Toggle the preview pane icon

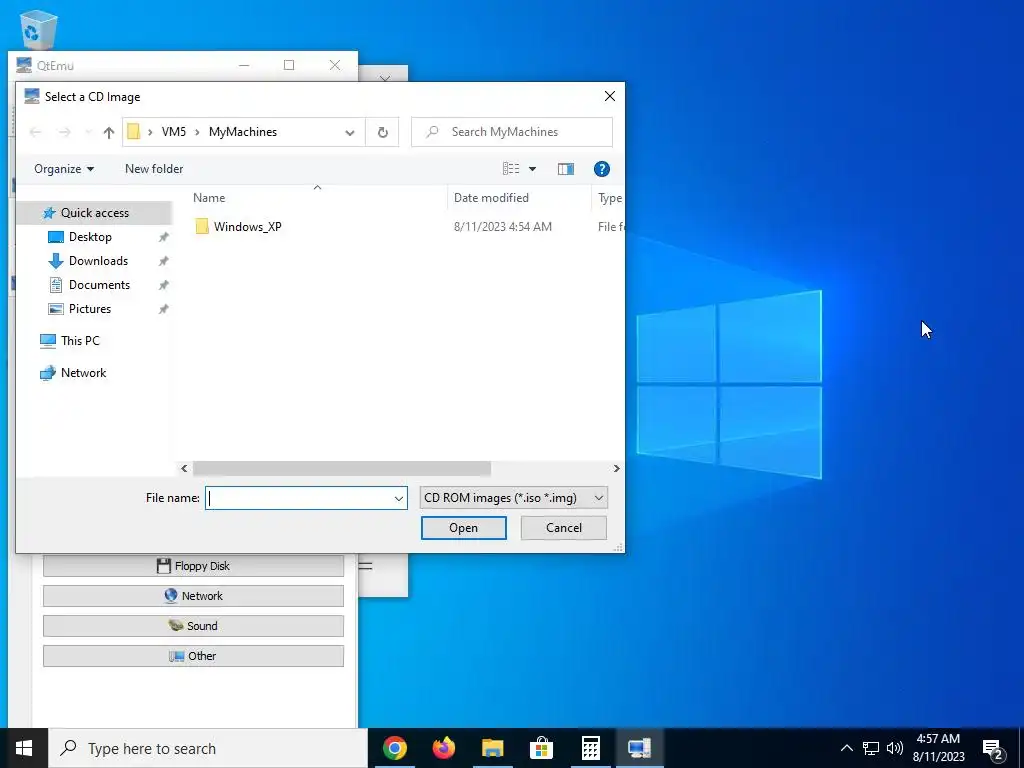pyautogui.click(x=566, y=169)
